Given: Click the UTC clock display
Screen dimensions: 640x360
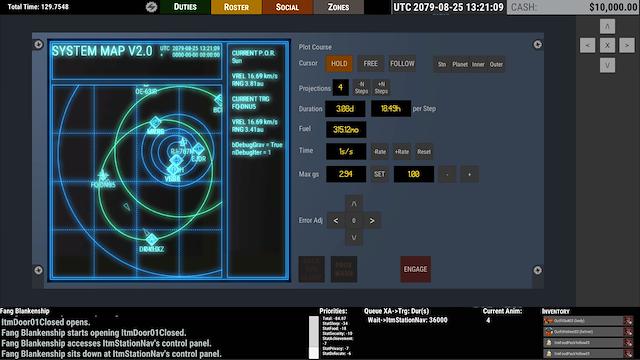Looking at the screenshot, I should pyautogui.click(x=448, y=7).
